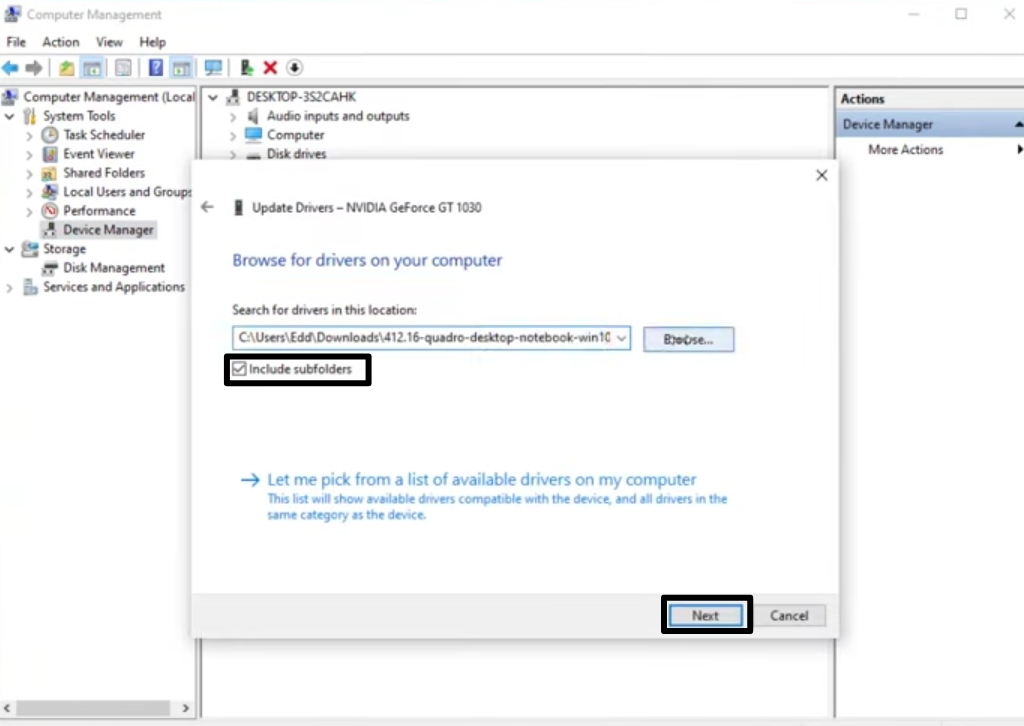The width and height of the screenshot is (1024, 726).
Task: Collapse the System Tools tree node
Action: (x=9, y=116)
